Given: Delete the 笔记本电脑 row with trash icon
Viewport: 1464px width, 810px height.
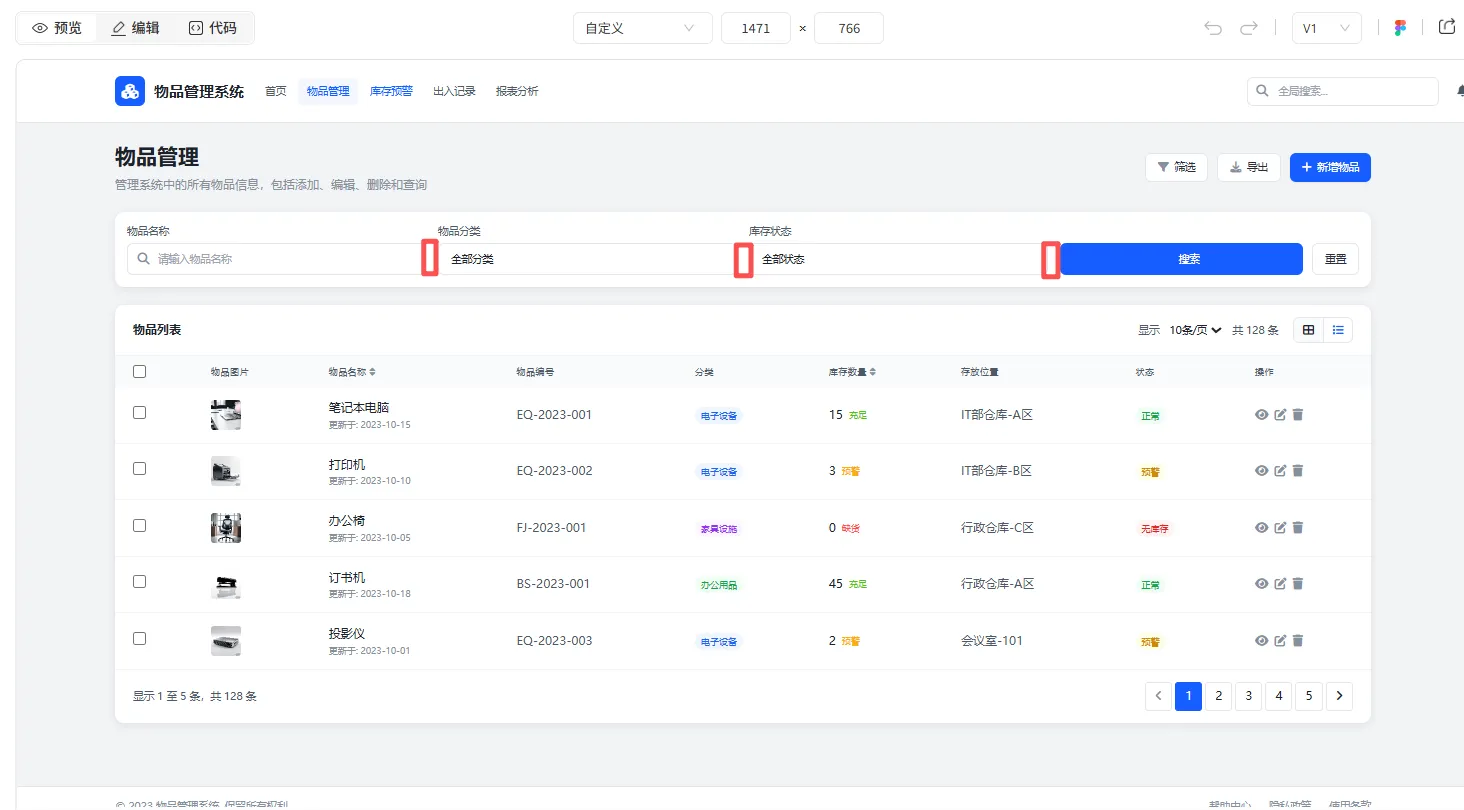Looking at the screenshot, I should tap(1298, 415).
